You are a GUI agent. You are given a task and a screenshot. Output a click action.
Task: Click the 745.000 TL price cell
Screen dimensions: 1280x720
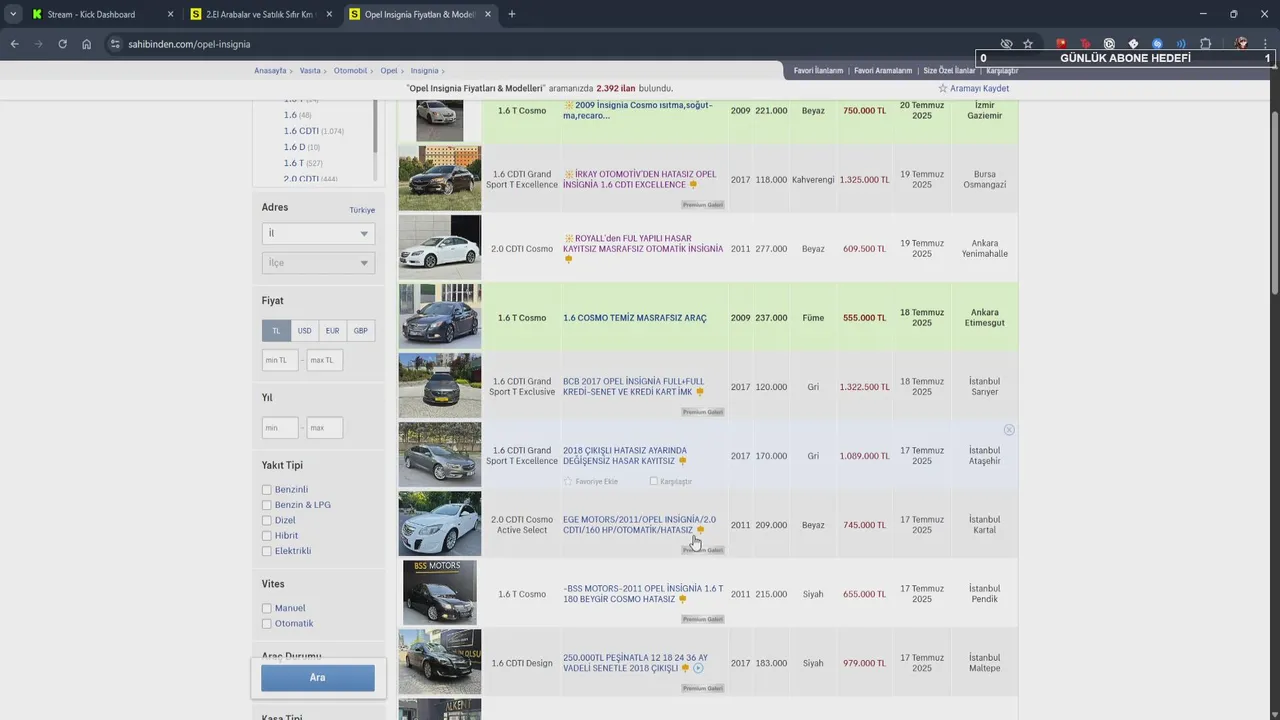click(x=864, y=525)
